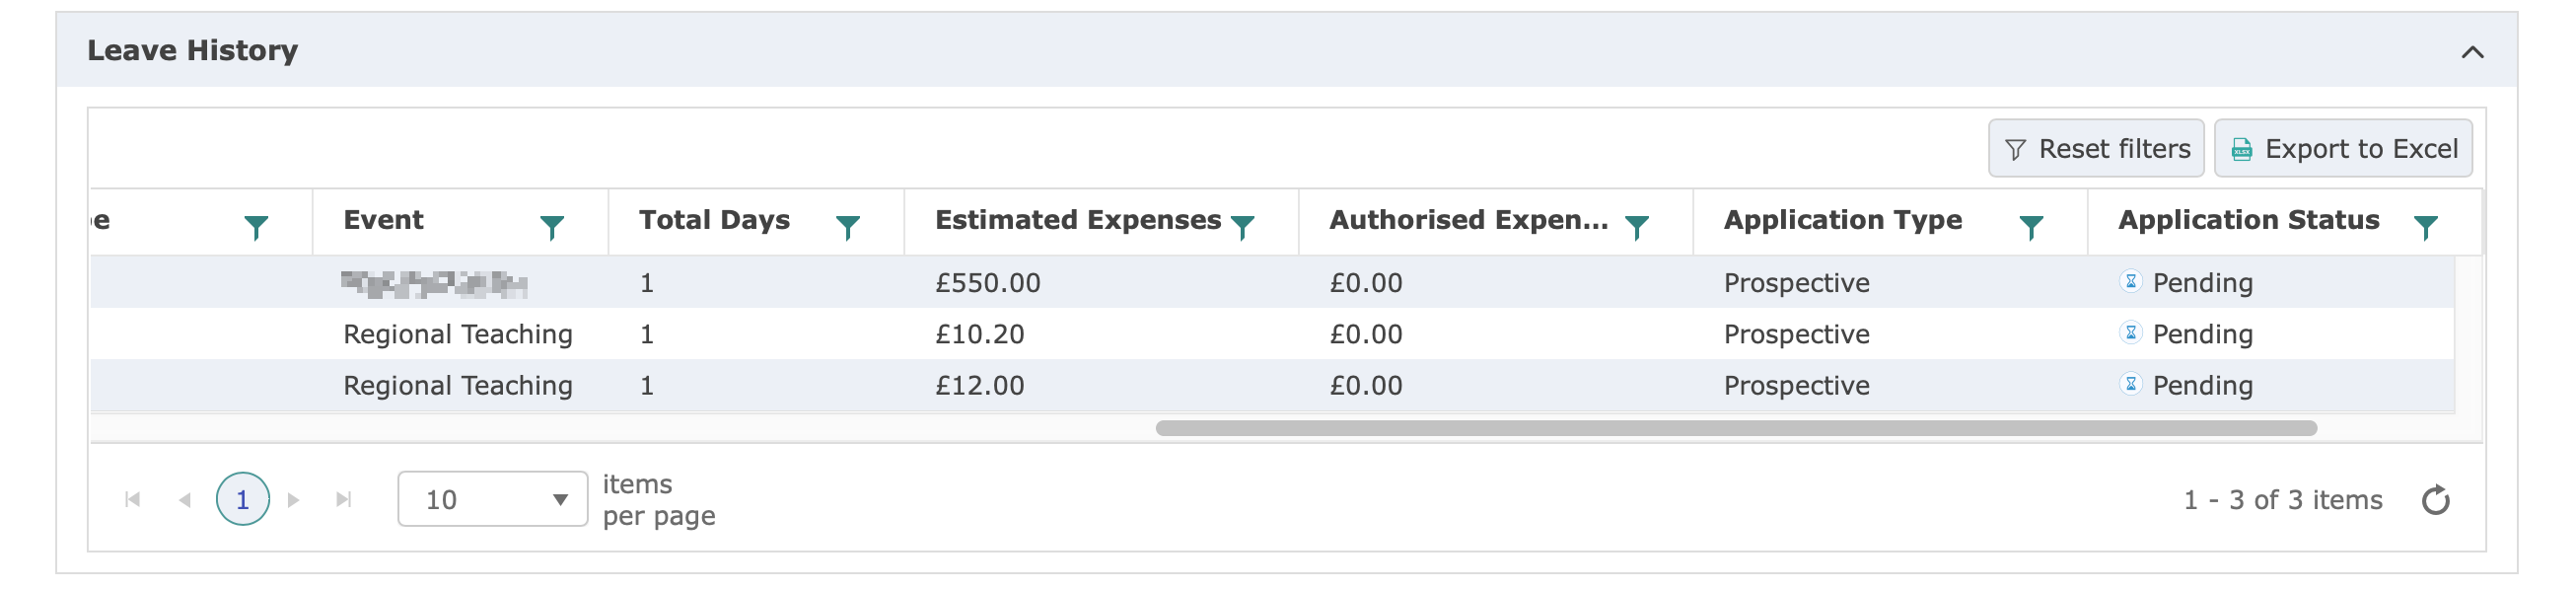2576x590 pixels.
Task: Sort by the Event column header
Action: [x=384, y=220]
